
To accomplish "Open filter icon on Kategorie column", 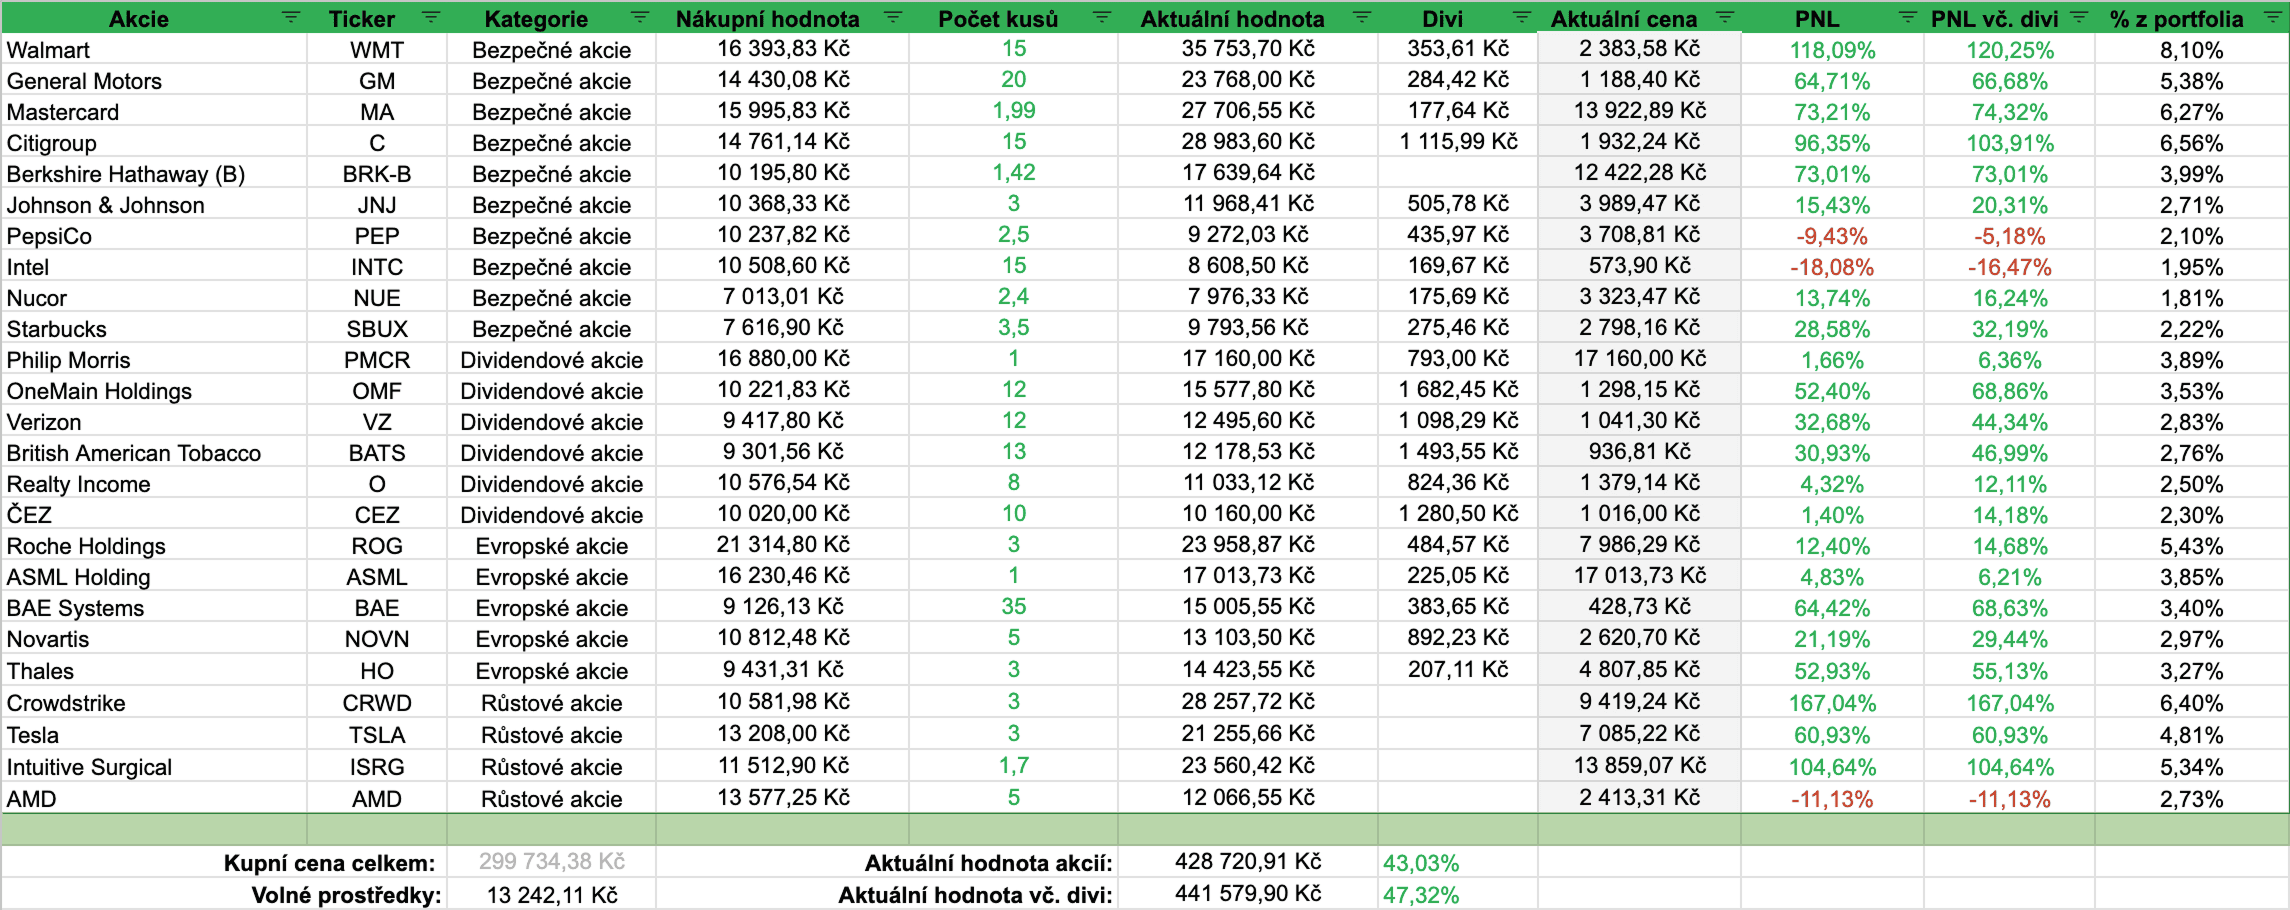I will 640,17.
